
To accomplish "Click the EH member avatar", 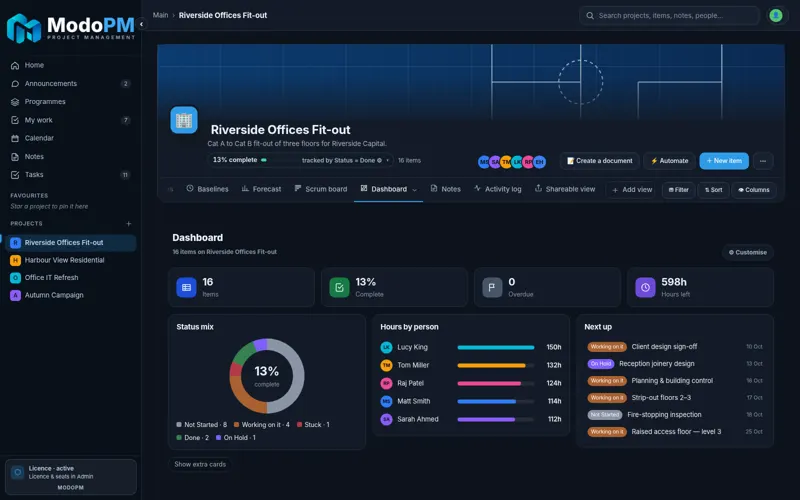I will (x=540, y=162).
